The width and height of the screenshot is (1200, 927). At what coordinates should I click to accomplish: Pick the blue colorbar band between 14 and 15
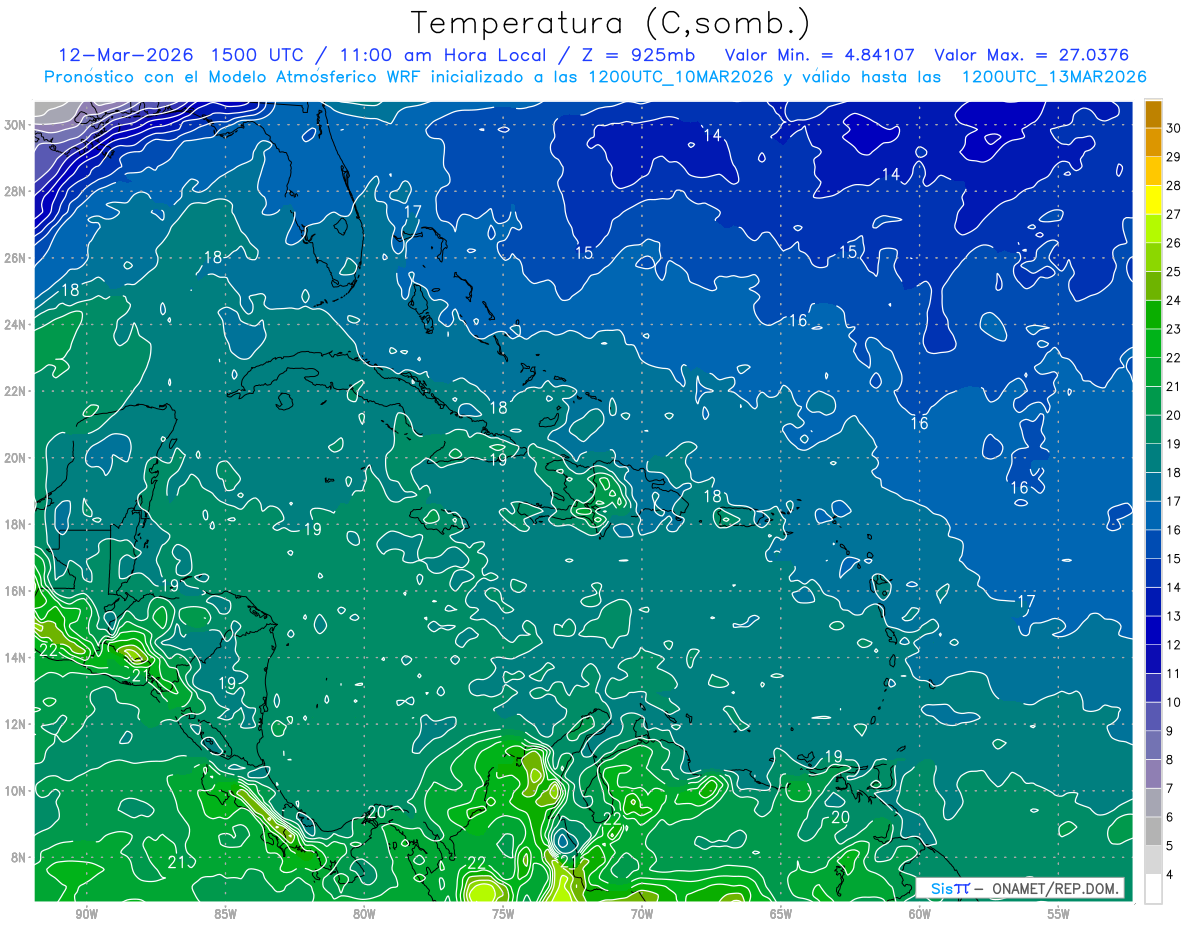(x=1154, y=573)
